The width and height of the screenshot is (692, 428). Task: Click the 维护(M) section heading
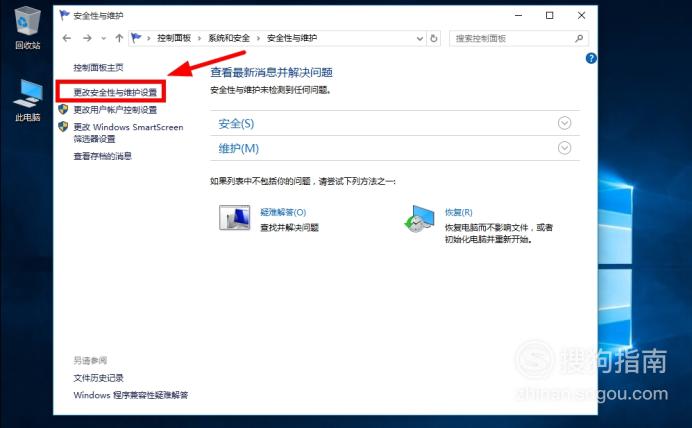(x=238, y=148)
